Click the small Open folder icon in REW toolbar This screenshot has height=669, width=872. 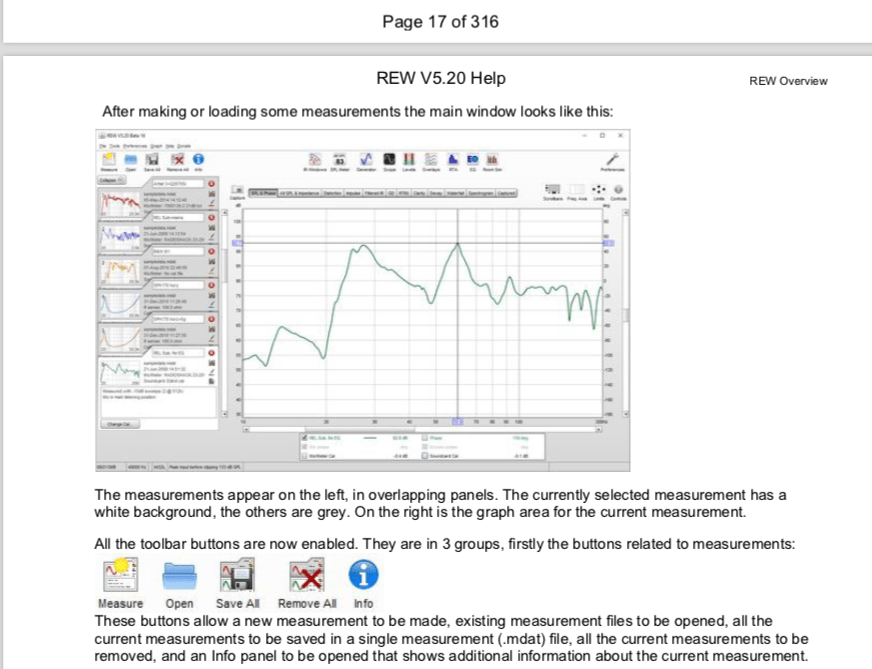[x=131, y=159]
